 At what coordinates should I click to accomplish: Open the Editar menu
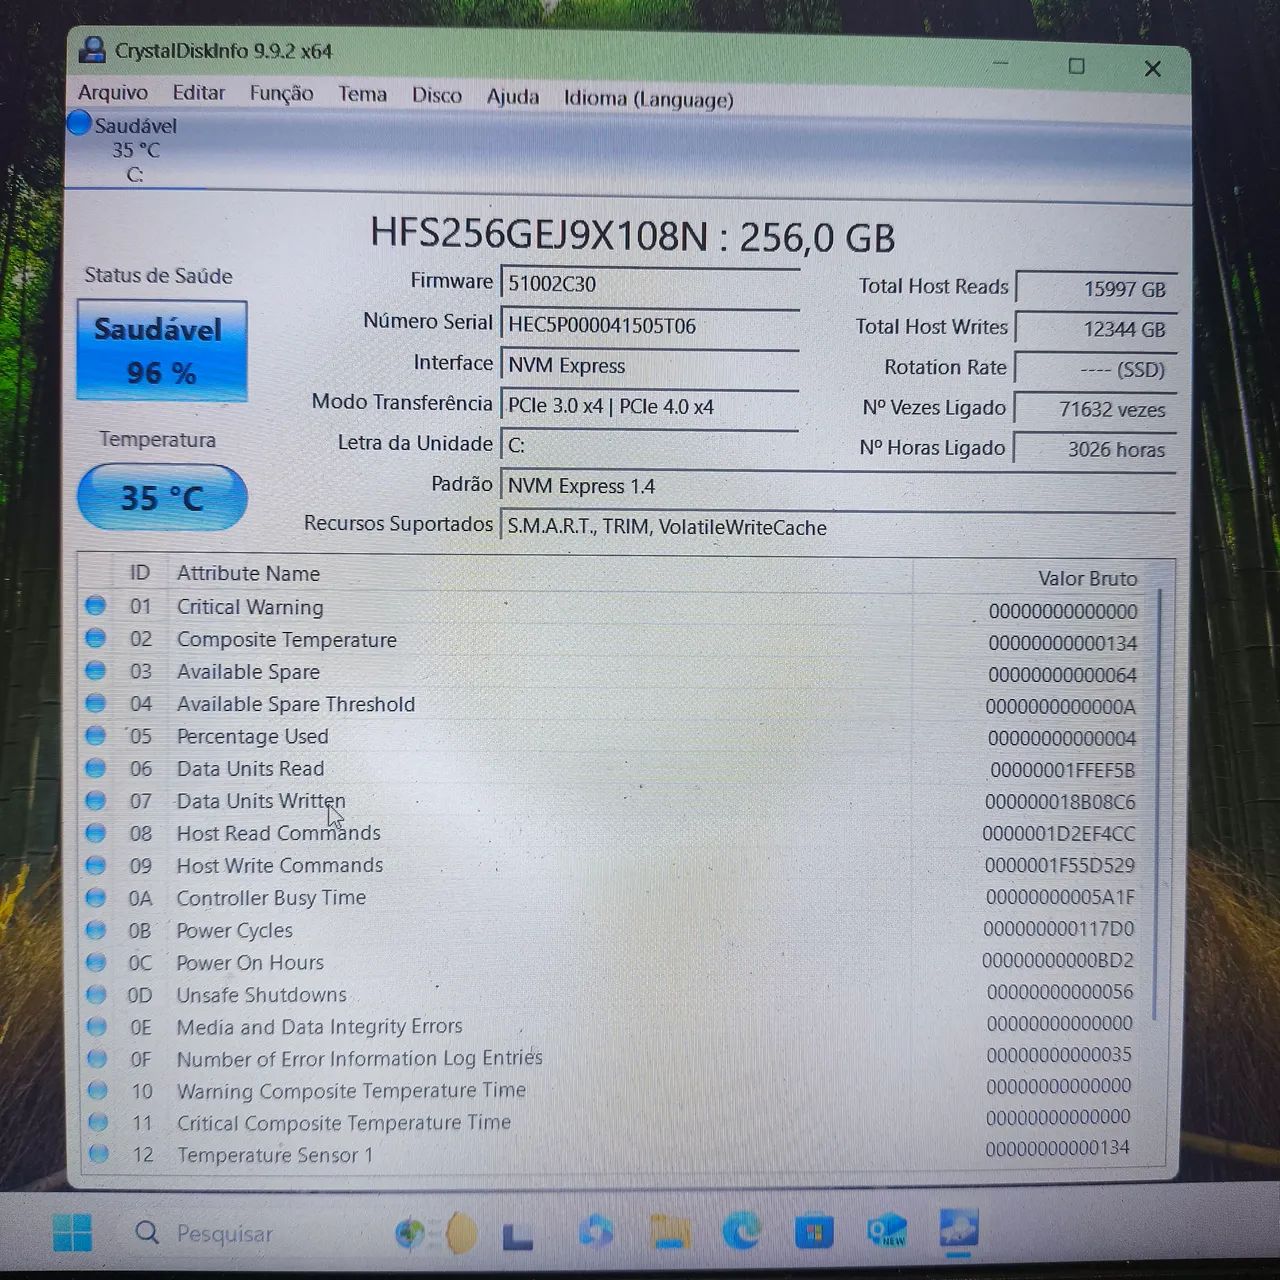pyautogui.click(x=198, y=93)
